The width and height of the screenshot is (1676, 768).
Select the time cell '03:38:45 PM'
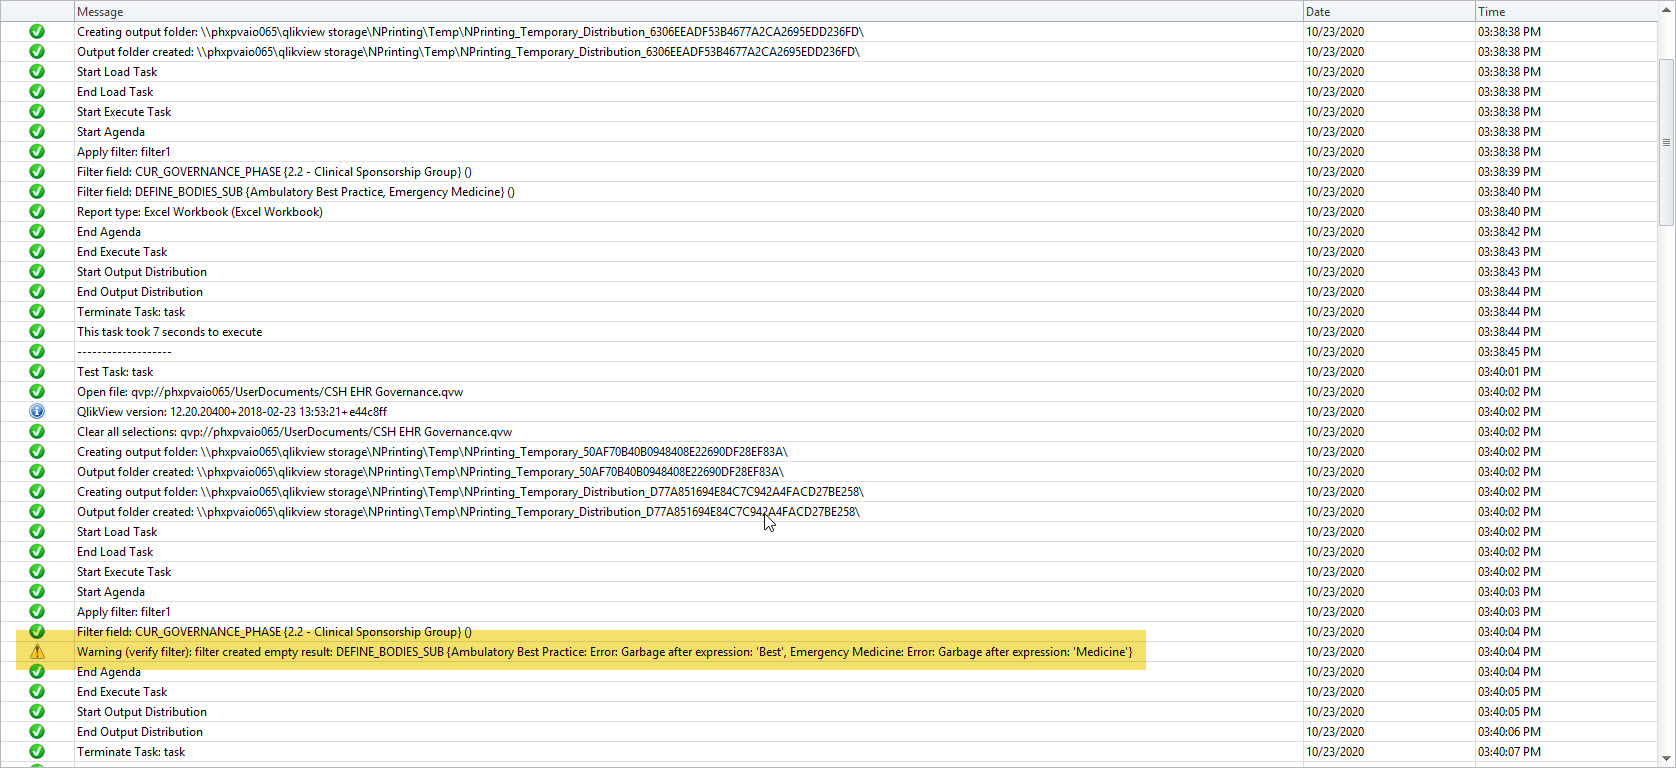pyautogui.click(x=1509, y=352)
